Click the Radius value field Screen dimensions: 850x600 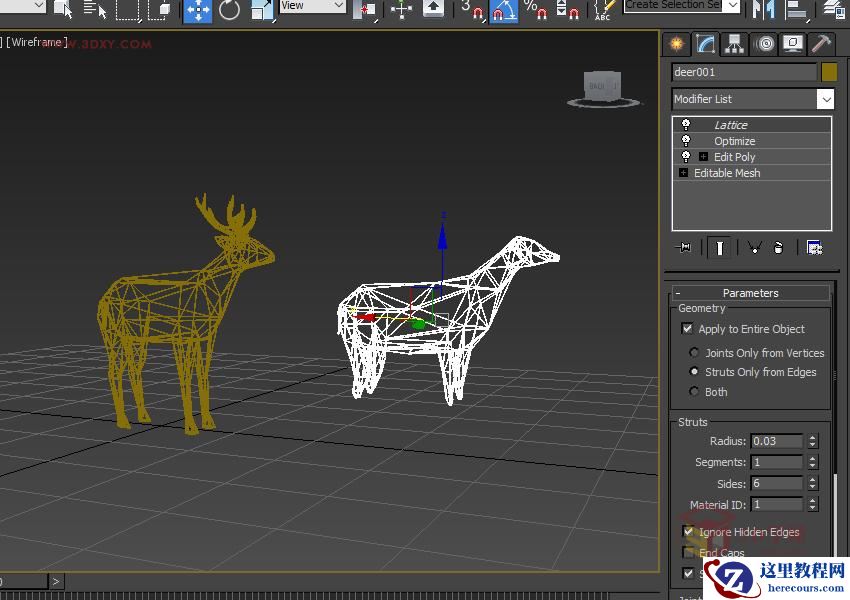pyautogui.click(x=777, y=441)
